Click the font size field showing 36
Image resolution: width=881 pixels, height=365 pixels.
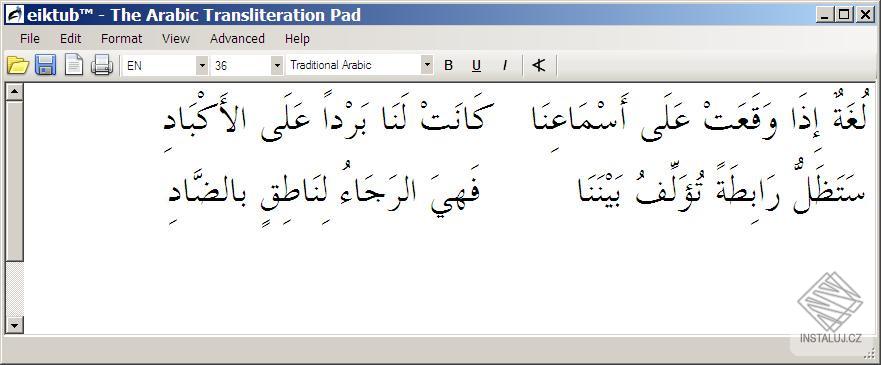click(240, 65)
